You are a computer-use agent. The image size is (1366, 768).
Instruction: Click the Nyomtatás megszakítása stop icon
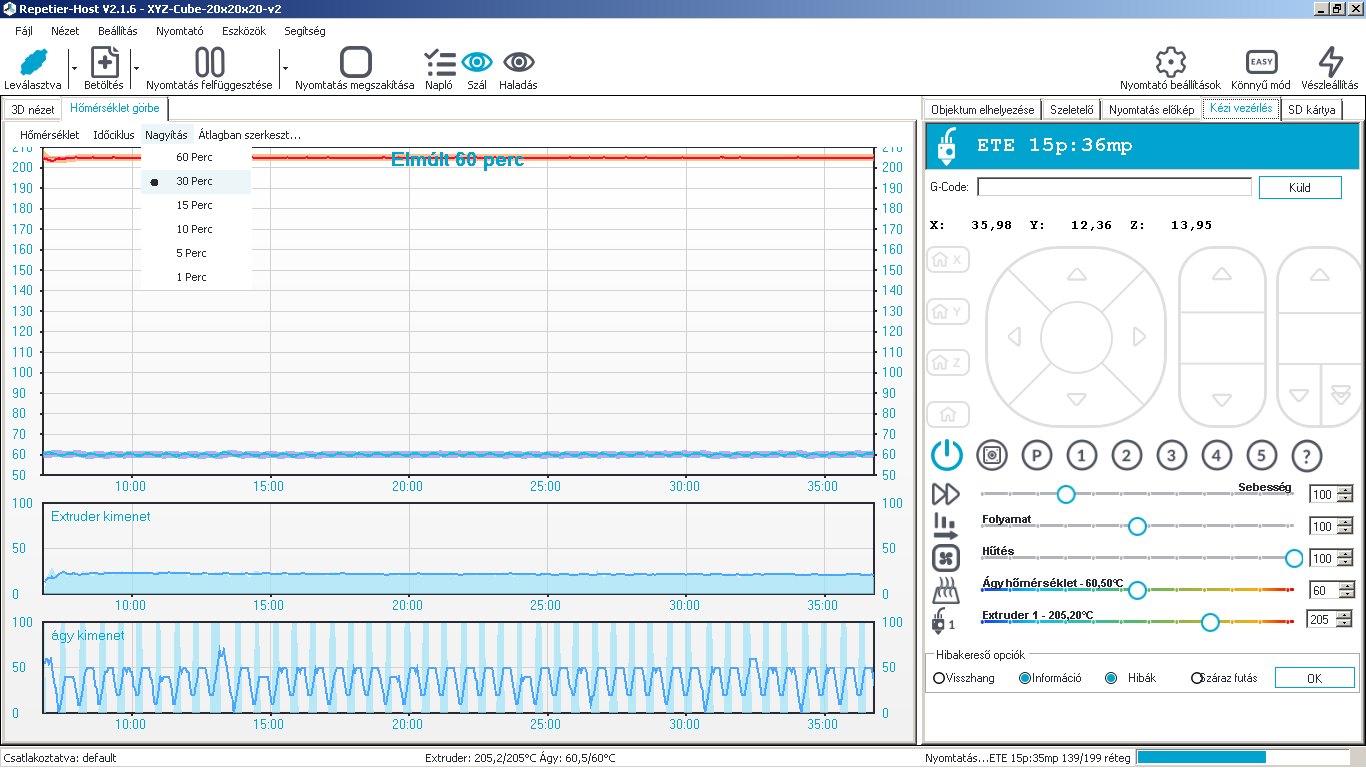355,62
